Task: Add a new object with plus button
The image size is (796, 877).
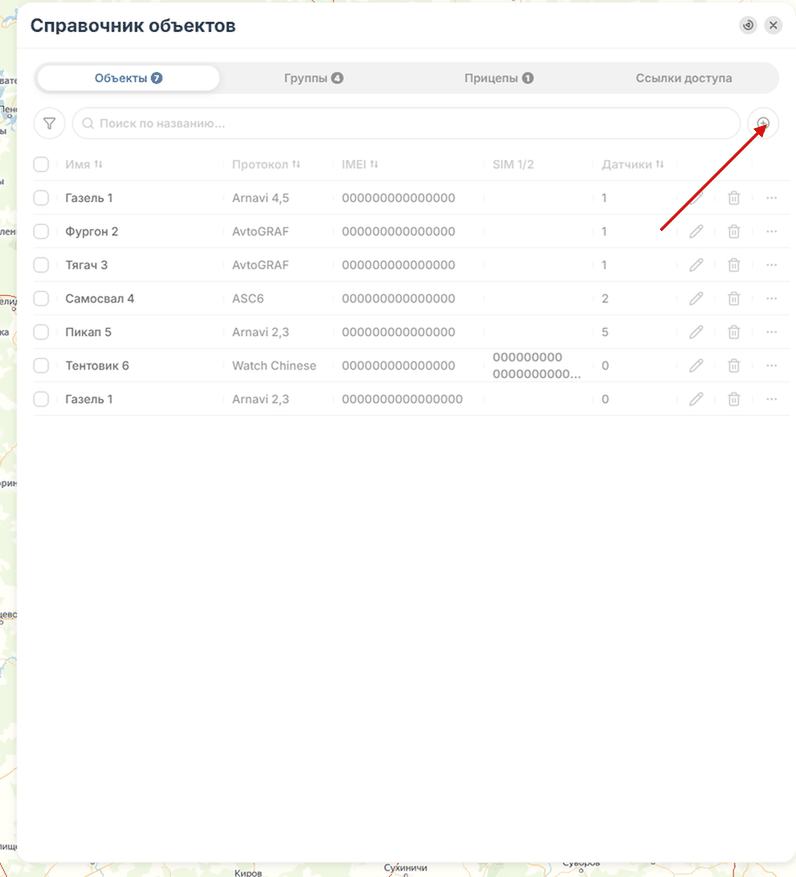Action: click(763, 123)
